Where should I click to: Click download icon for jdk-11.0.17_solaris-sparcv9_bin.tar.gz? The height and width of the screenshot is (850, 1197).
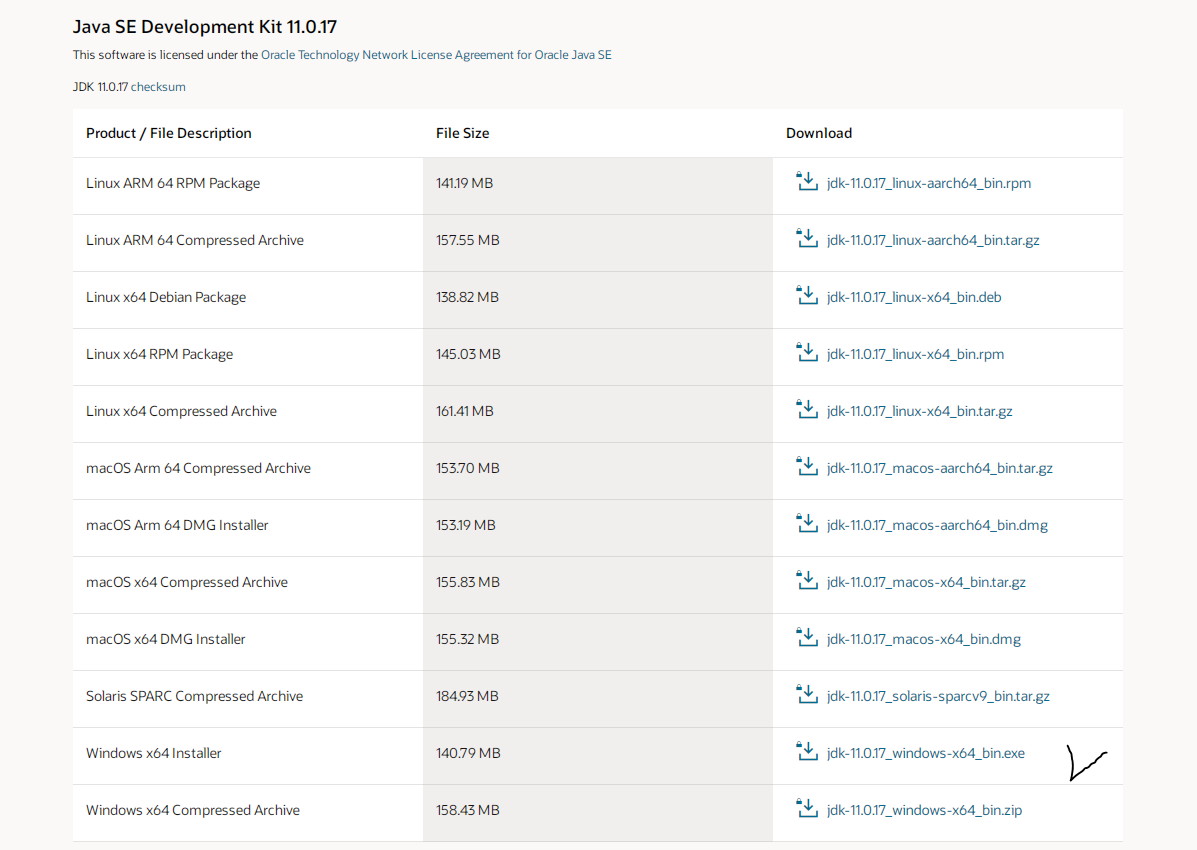pos(806,695)
